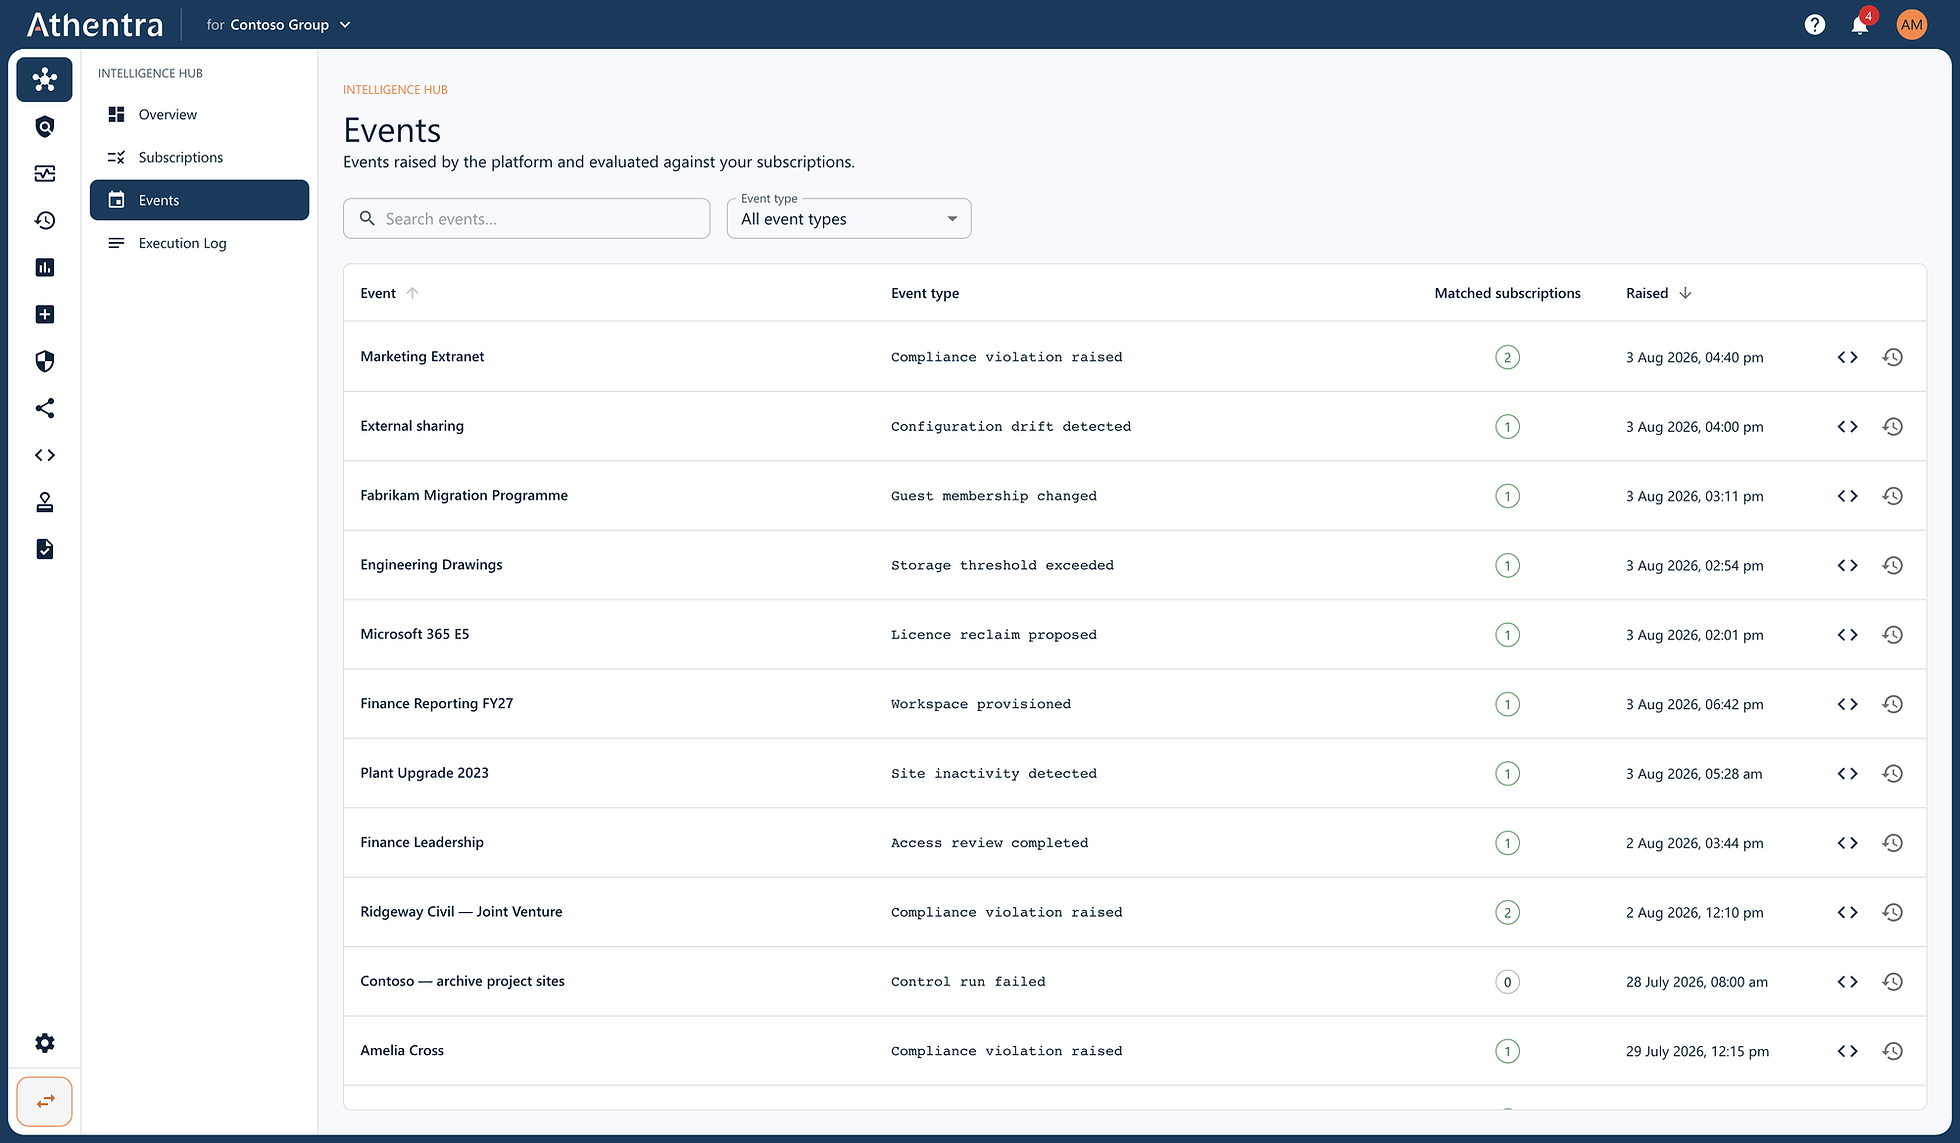
Task: View history for Amelia Cross event
Action: pyautogui.click(x=1892, y=1051)
